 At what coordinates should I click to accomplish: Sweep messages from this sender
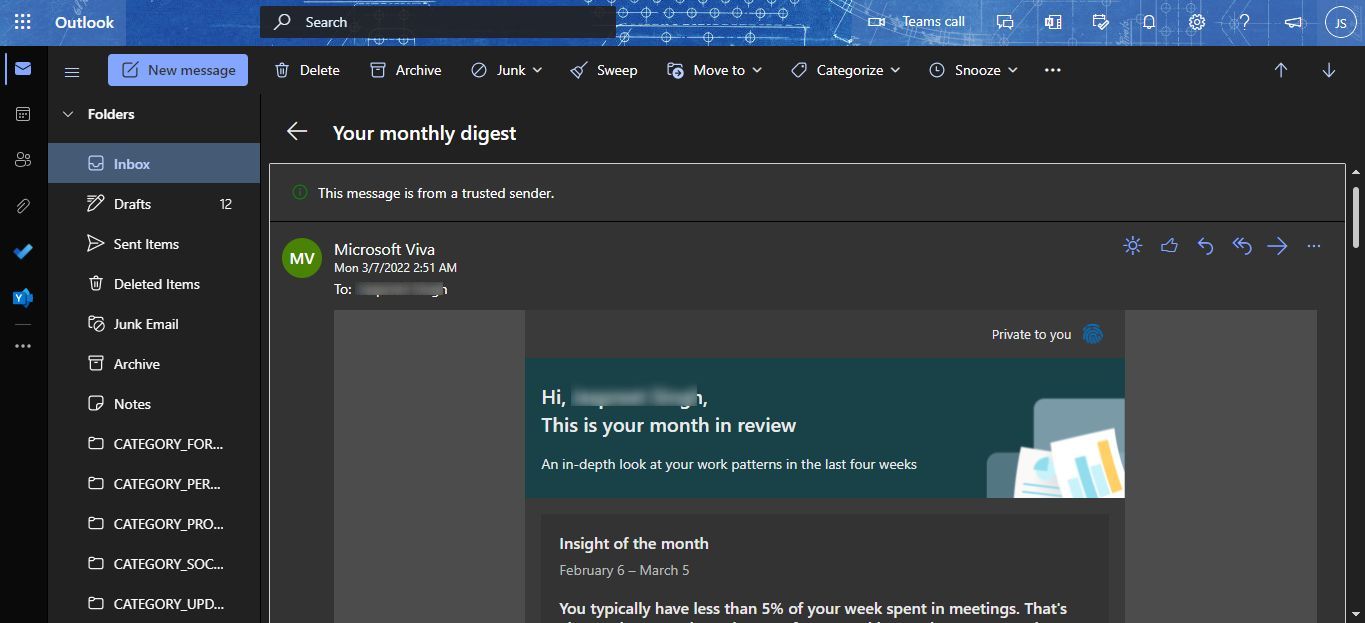coord(604,70)
